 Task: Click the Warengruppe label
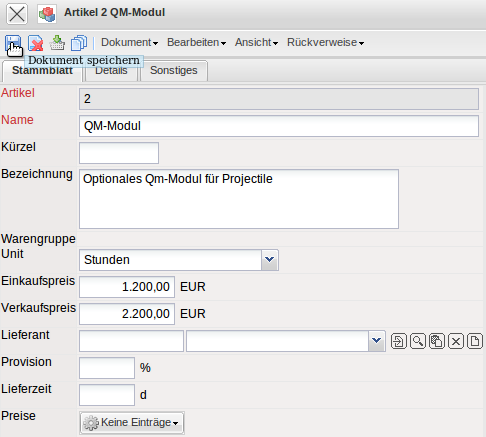point(38,239)
